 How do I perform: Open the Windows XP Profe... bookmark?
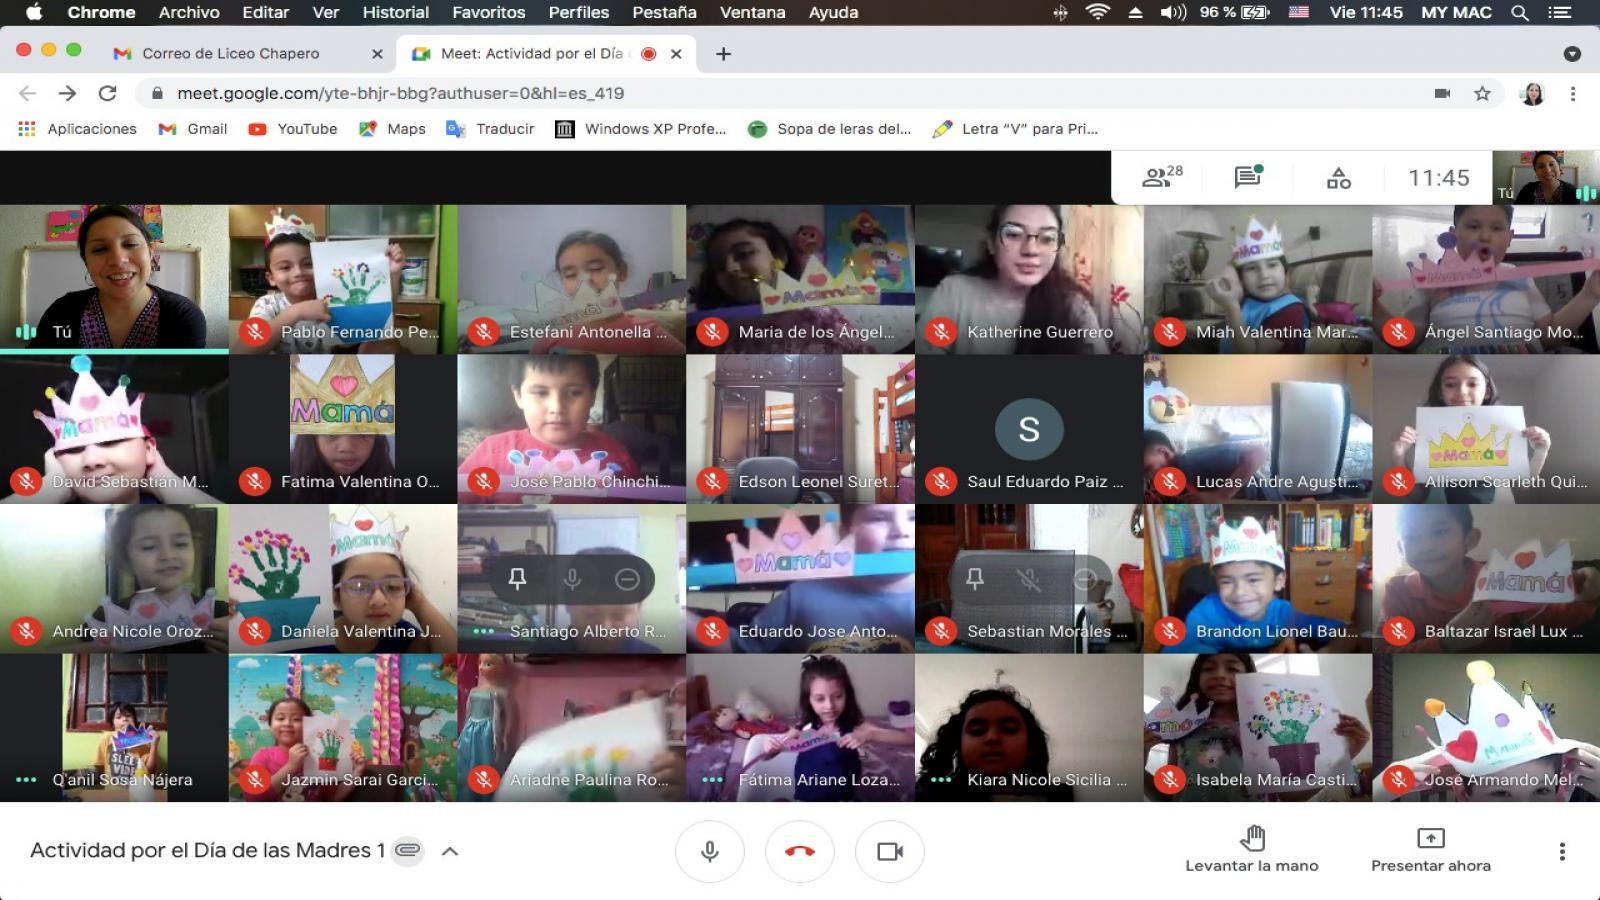pyautogui.click(x=641, y=129)
